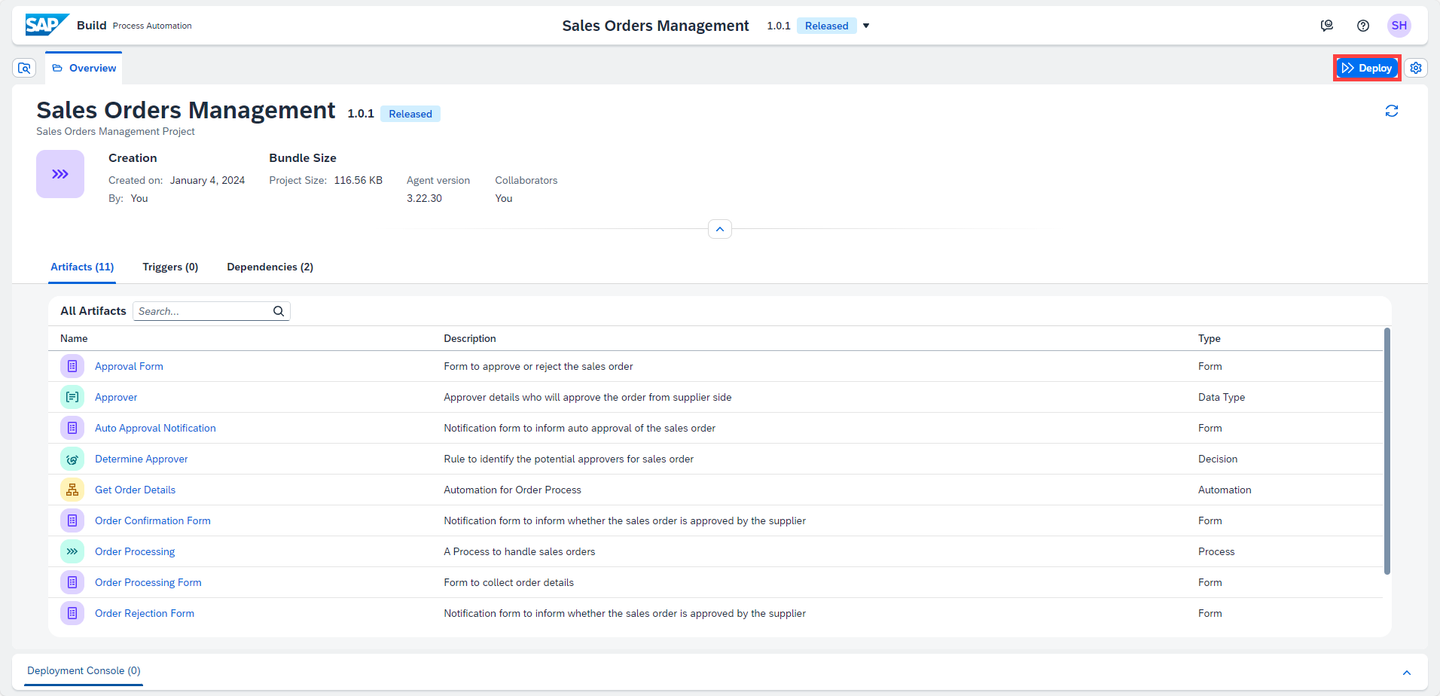Click the 'Data Type' cell
Image resolution: width=1440 pixels, height=696 pixels.
(1221, 397)
